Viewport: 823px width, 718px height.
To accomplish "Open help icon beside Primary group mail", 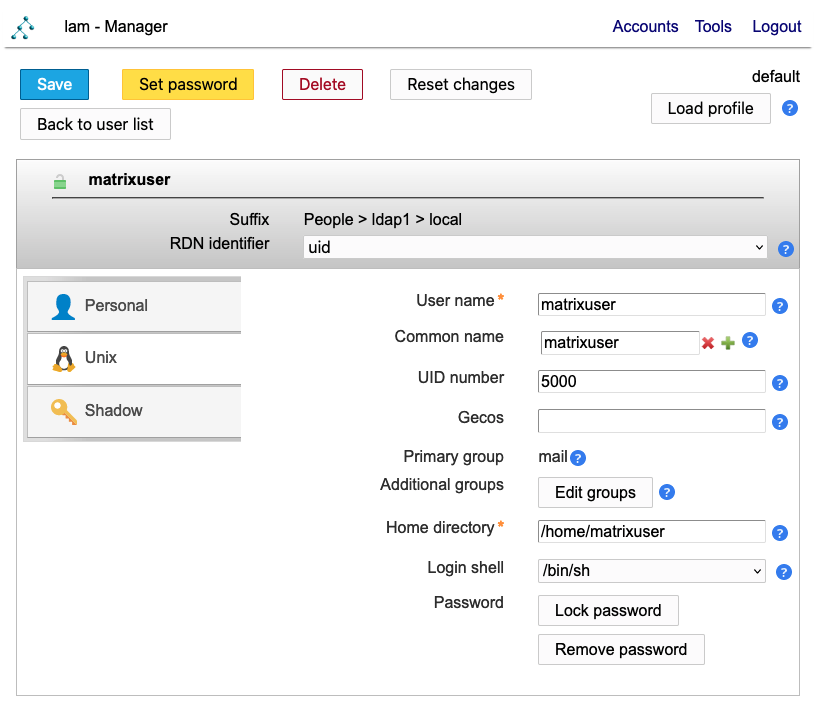I will (577, 458).
